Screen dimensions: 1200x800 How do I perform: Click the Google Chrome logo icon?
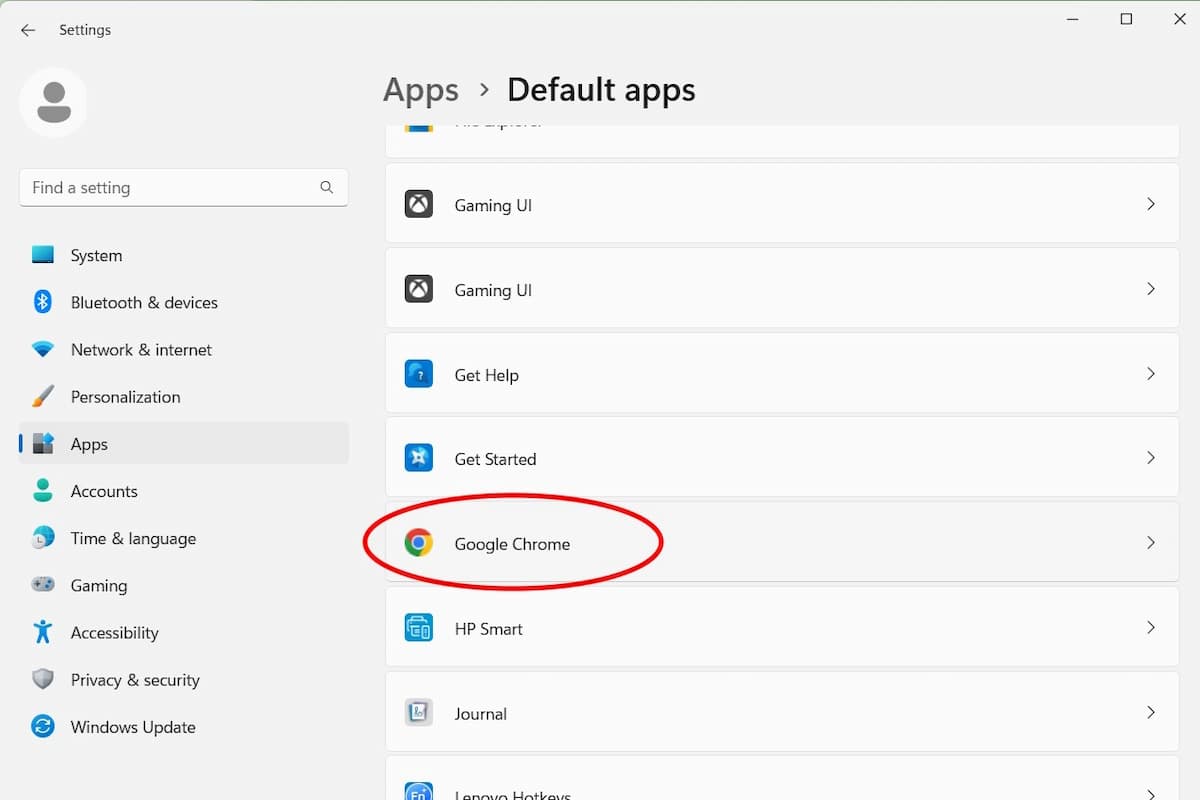click(419, 544)
